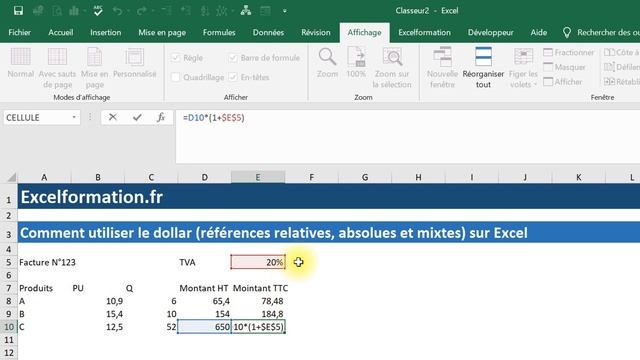Screen dimensions: 640x360
Task: Click inside the formula bar text
Action: [213, 118]
